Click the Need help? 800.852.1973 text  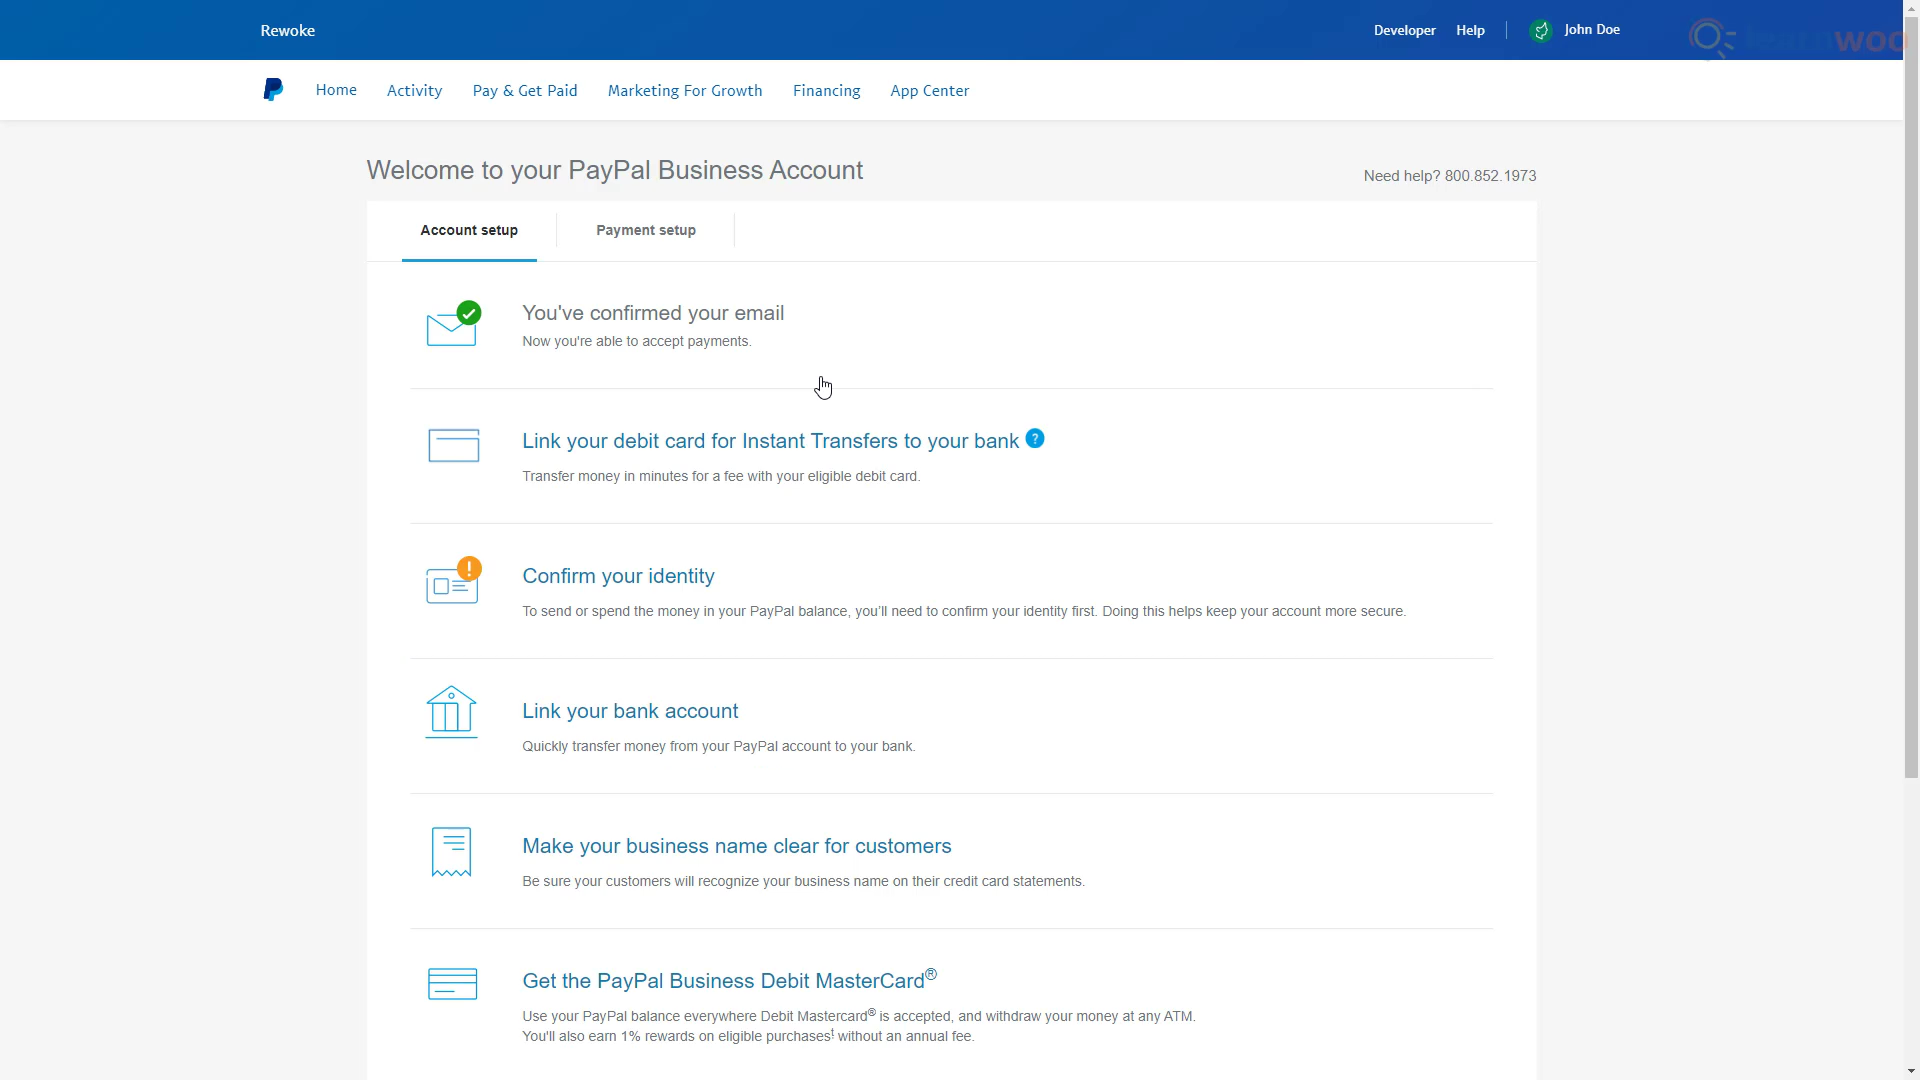click(x=1450, y=176)
